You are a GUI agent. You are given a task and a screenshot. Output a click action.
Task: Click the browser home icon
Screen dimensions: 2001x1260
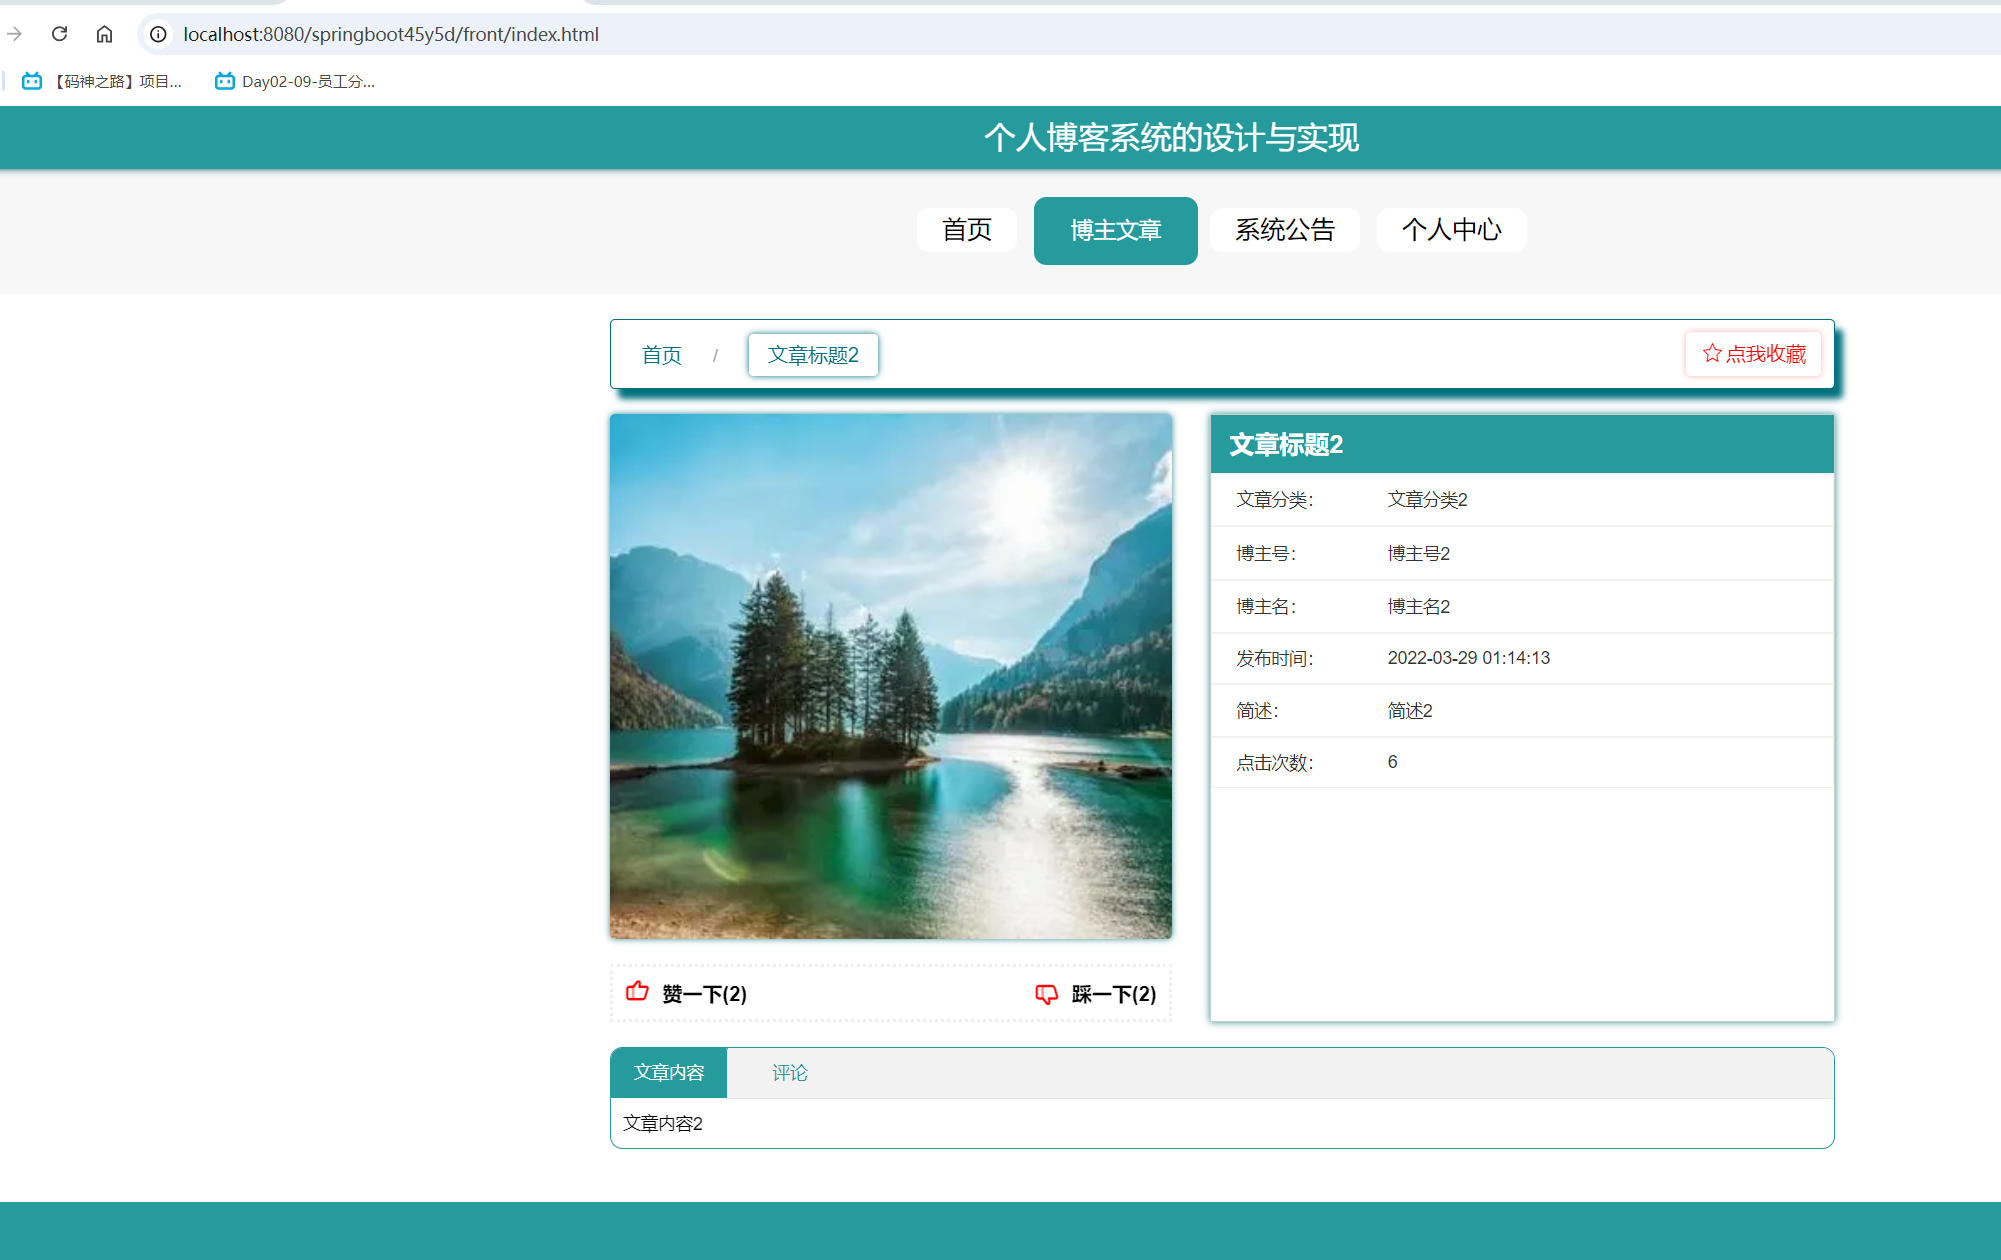point(104,34)
